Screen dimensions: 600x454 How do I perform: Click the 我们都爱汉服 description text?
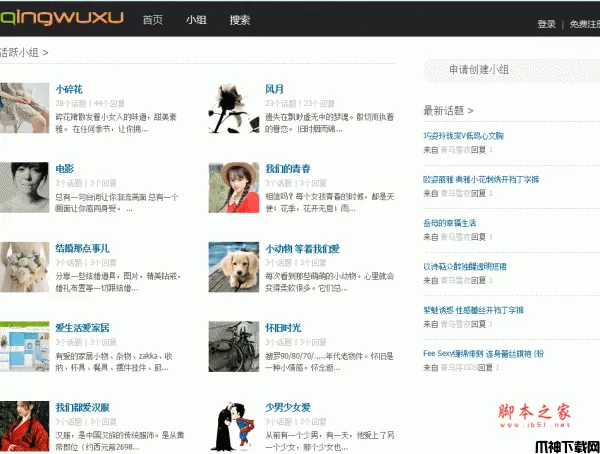point(120,441)
